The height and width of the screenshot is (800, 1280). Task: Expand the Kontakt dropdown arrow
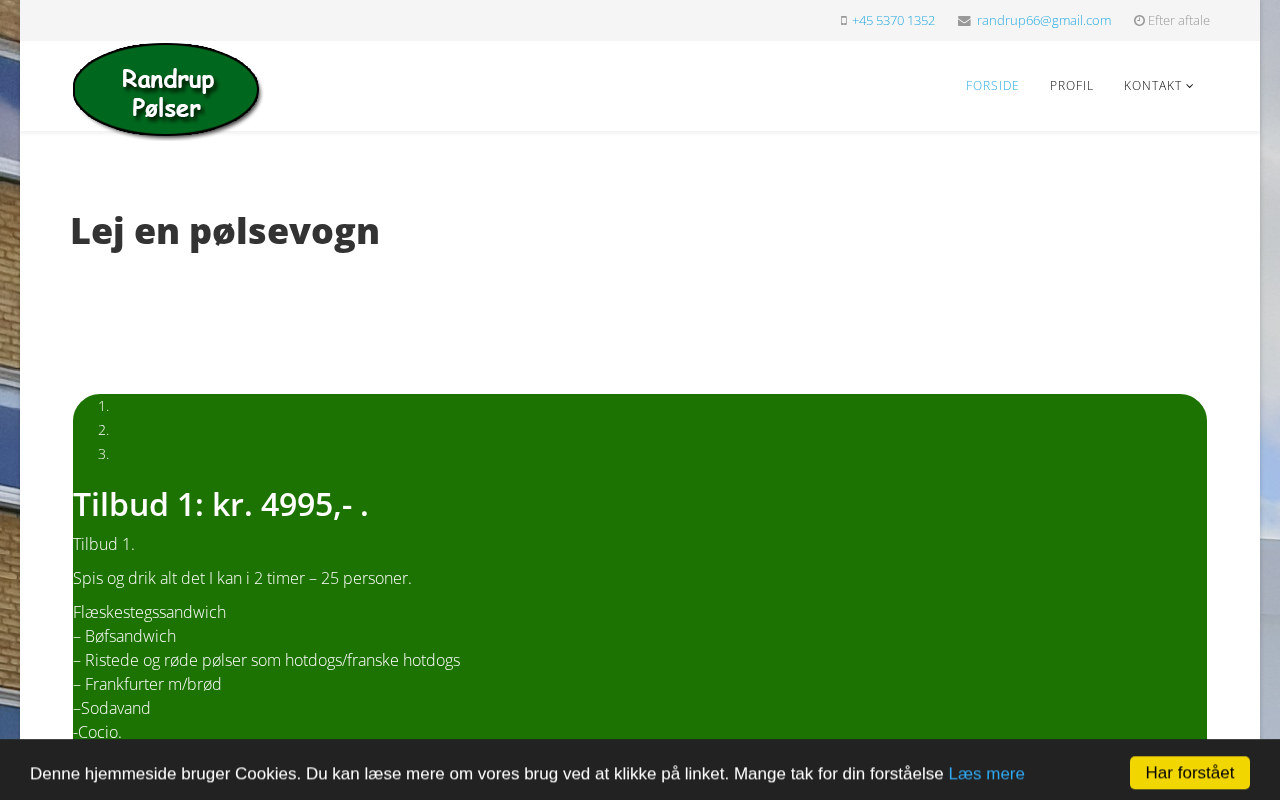1190,86
